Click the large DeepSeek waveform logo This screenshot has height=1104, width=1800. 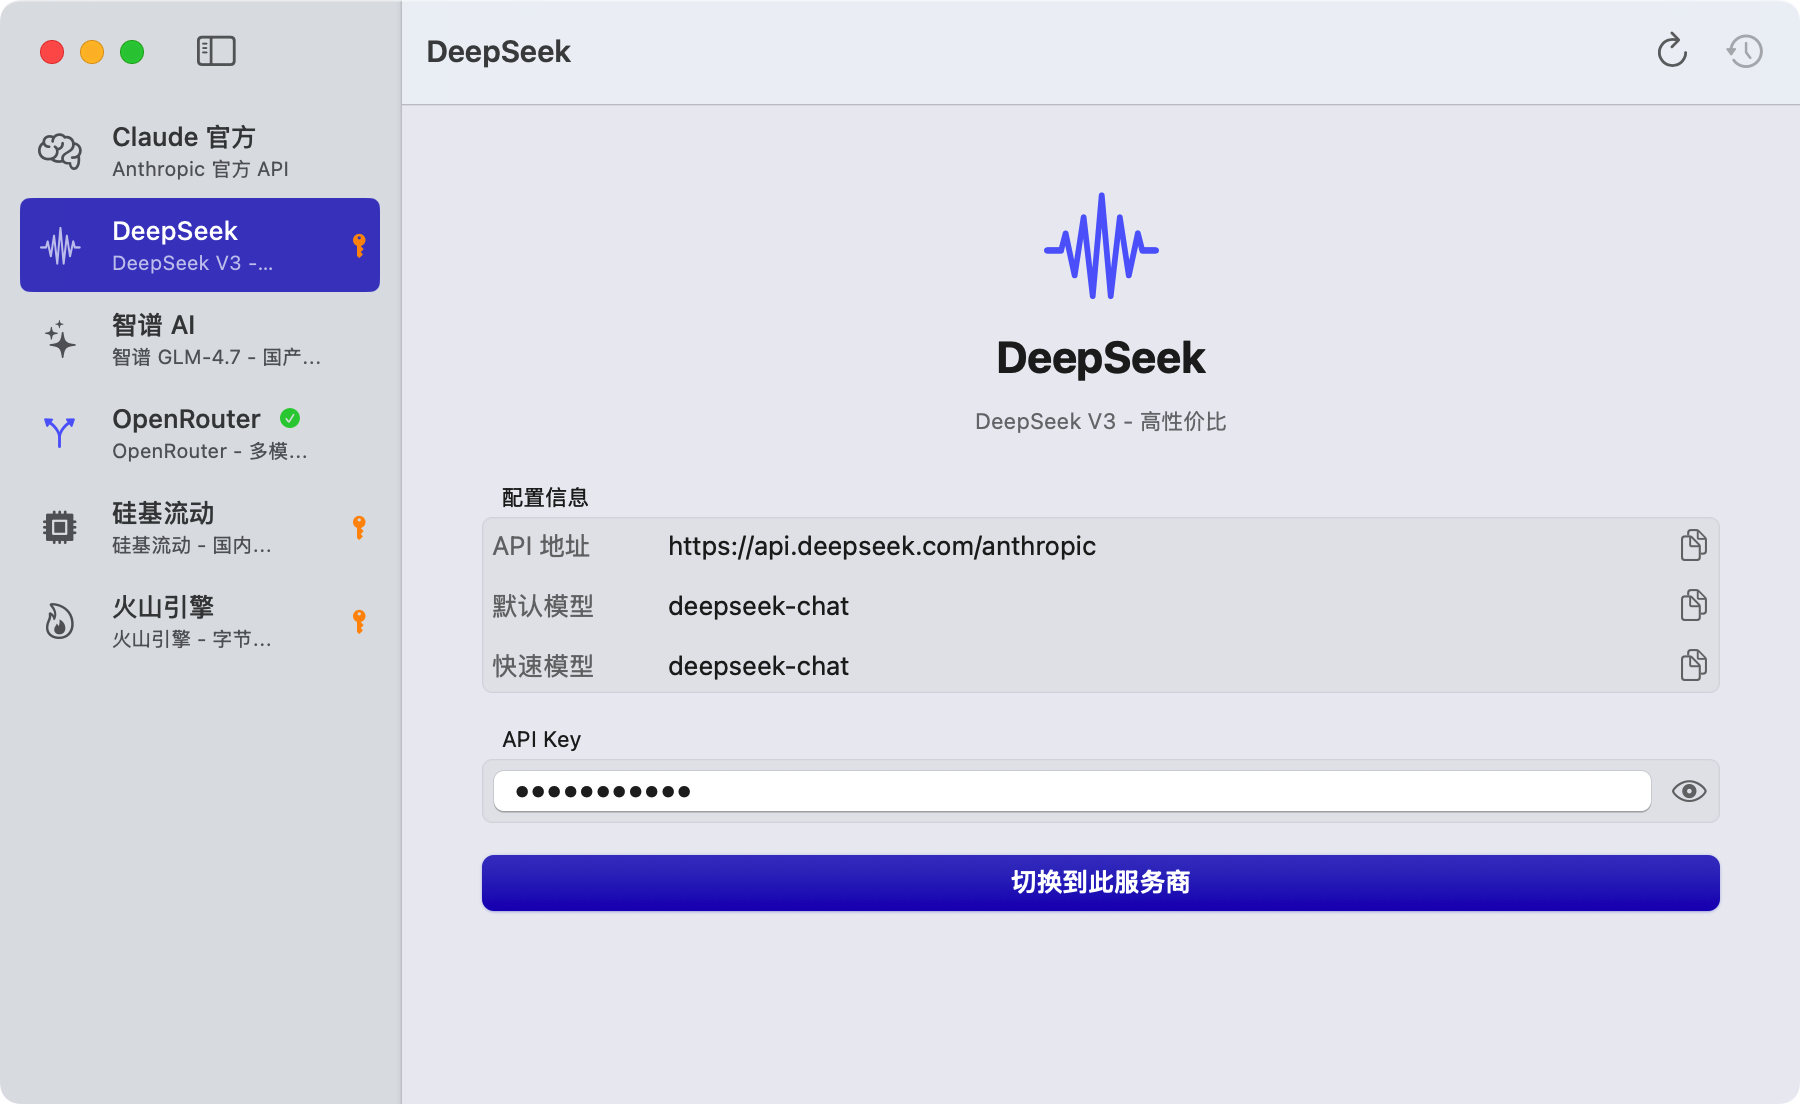[x=1101, y=246]
